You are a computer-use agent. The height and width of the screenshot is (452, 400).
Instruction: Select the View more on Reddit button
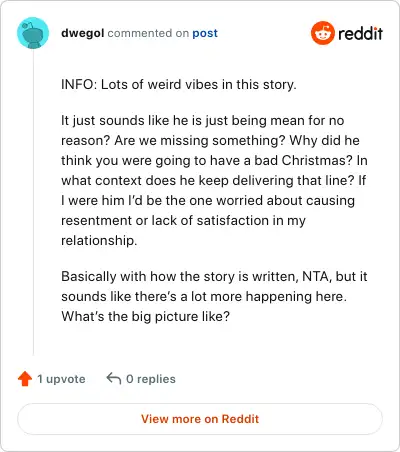pos(200,419)
